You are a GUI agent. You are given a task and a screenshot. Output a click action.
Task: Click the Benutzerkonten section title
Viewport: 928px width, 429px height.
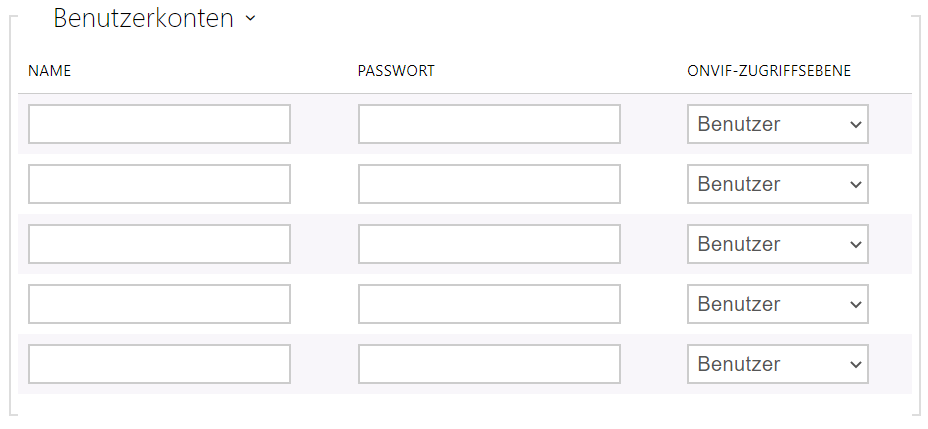(143, 18)
